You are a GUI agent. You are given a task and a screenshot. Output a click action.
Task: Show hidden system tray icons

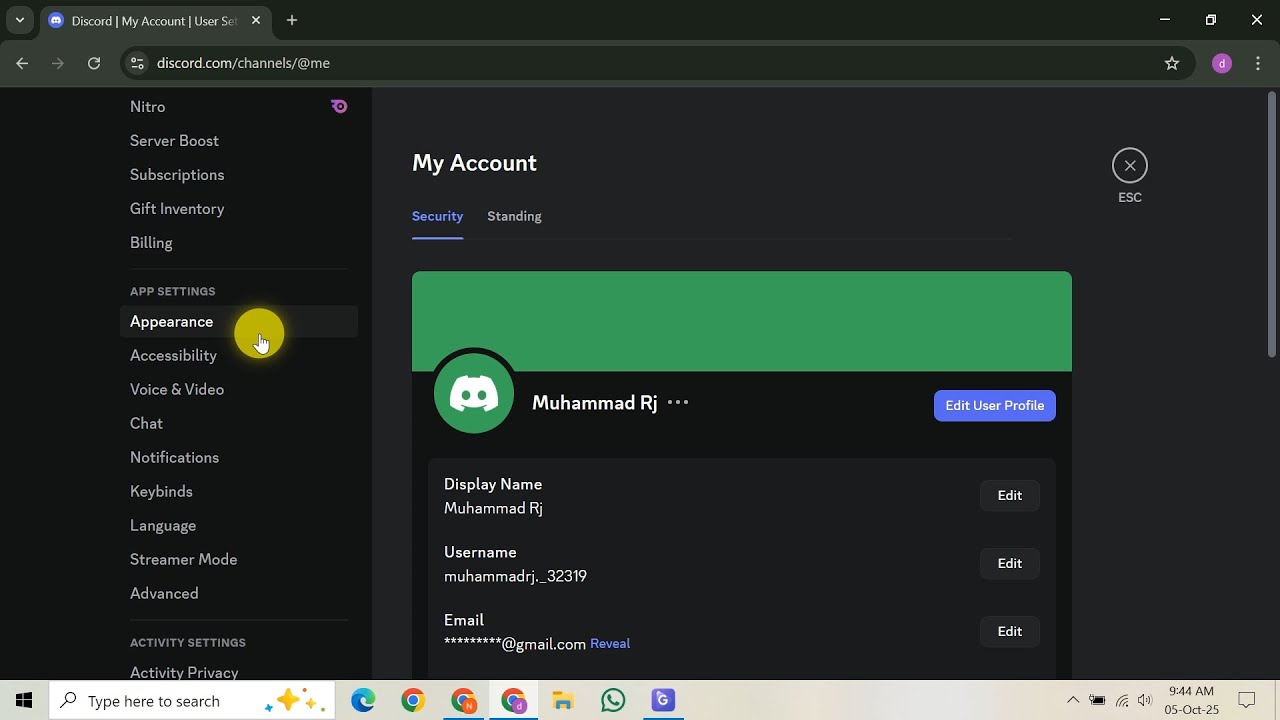tap(1073, 701)
